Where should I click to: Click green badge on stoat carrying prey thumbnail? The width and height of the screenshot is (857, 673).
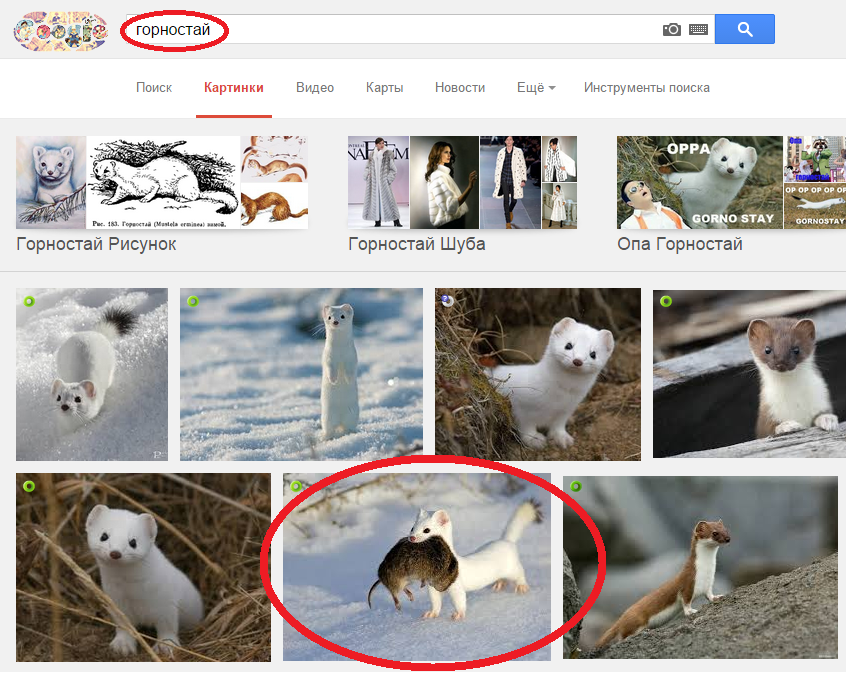pyautogui.click(x=296, y=486)
